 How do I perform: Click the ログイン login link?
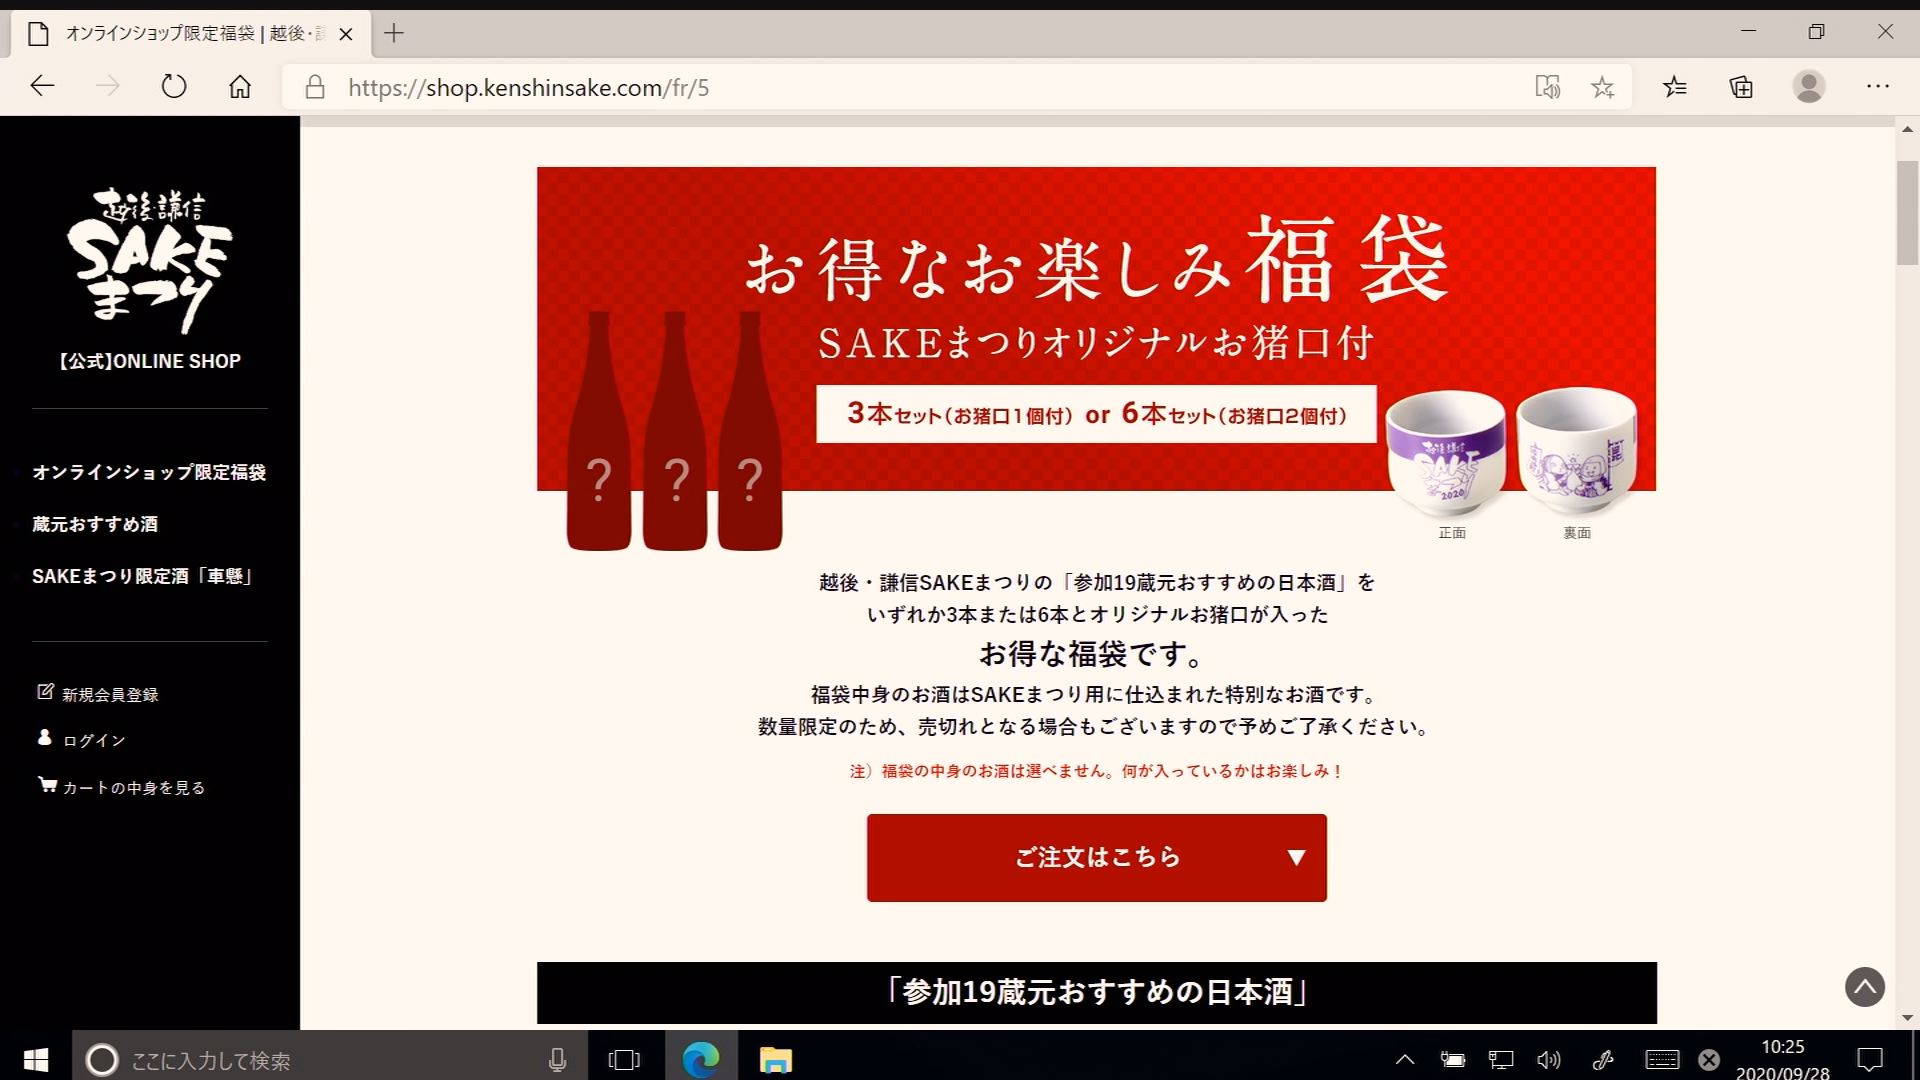[x=94, y=740]
